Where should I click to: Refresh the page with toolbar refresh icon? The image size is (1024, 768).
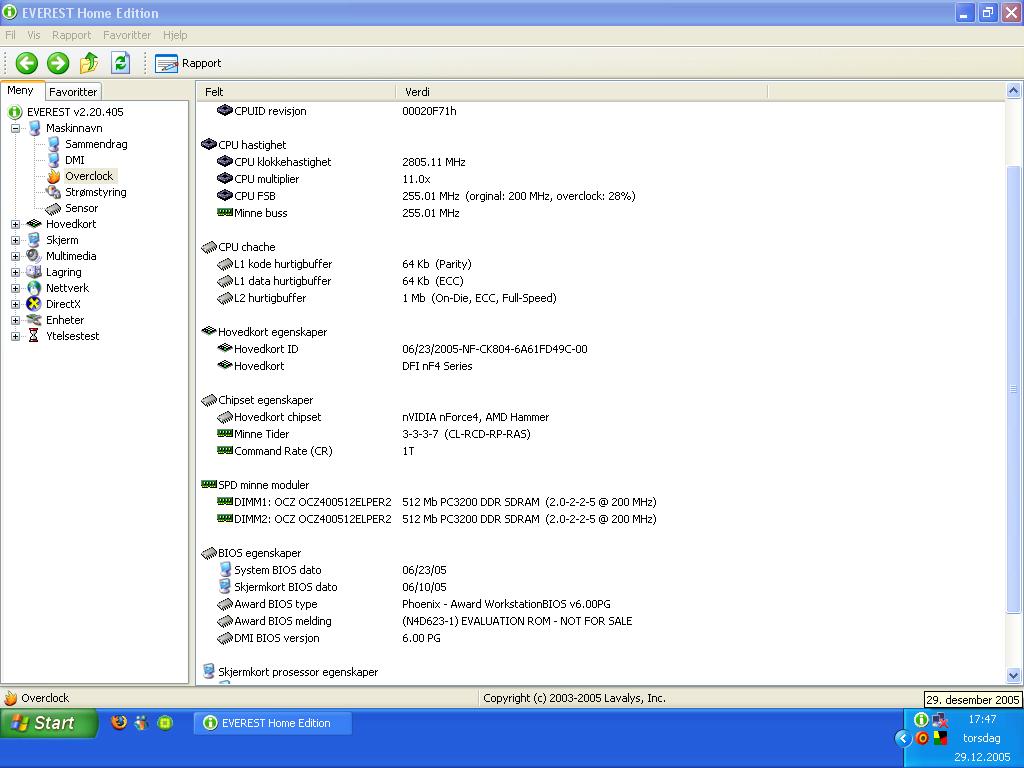[120, 63]
